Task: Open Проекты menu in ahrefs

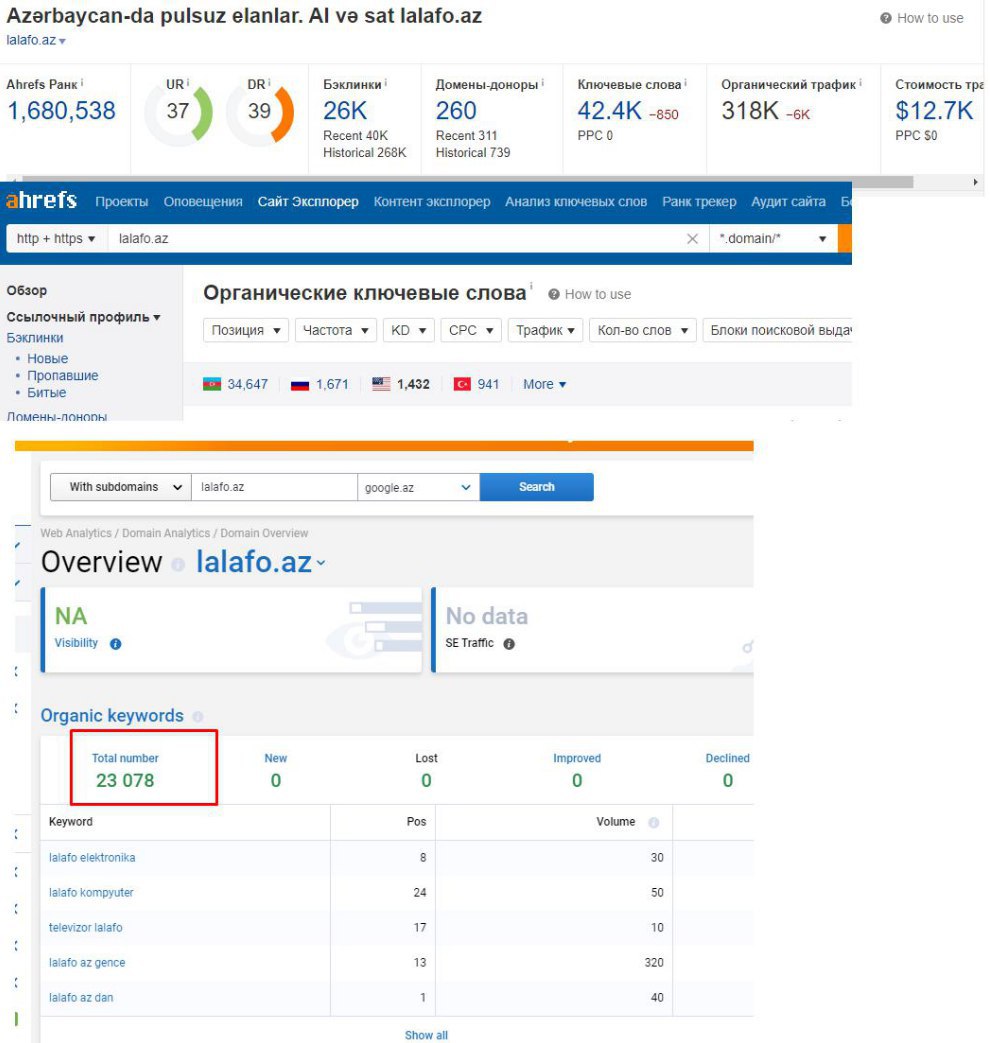Action: pyautogui.click(x=121, y=202)
